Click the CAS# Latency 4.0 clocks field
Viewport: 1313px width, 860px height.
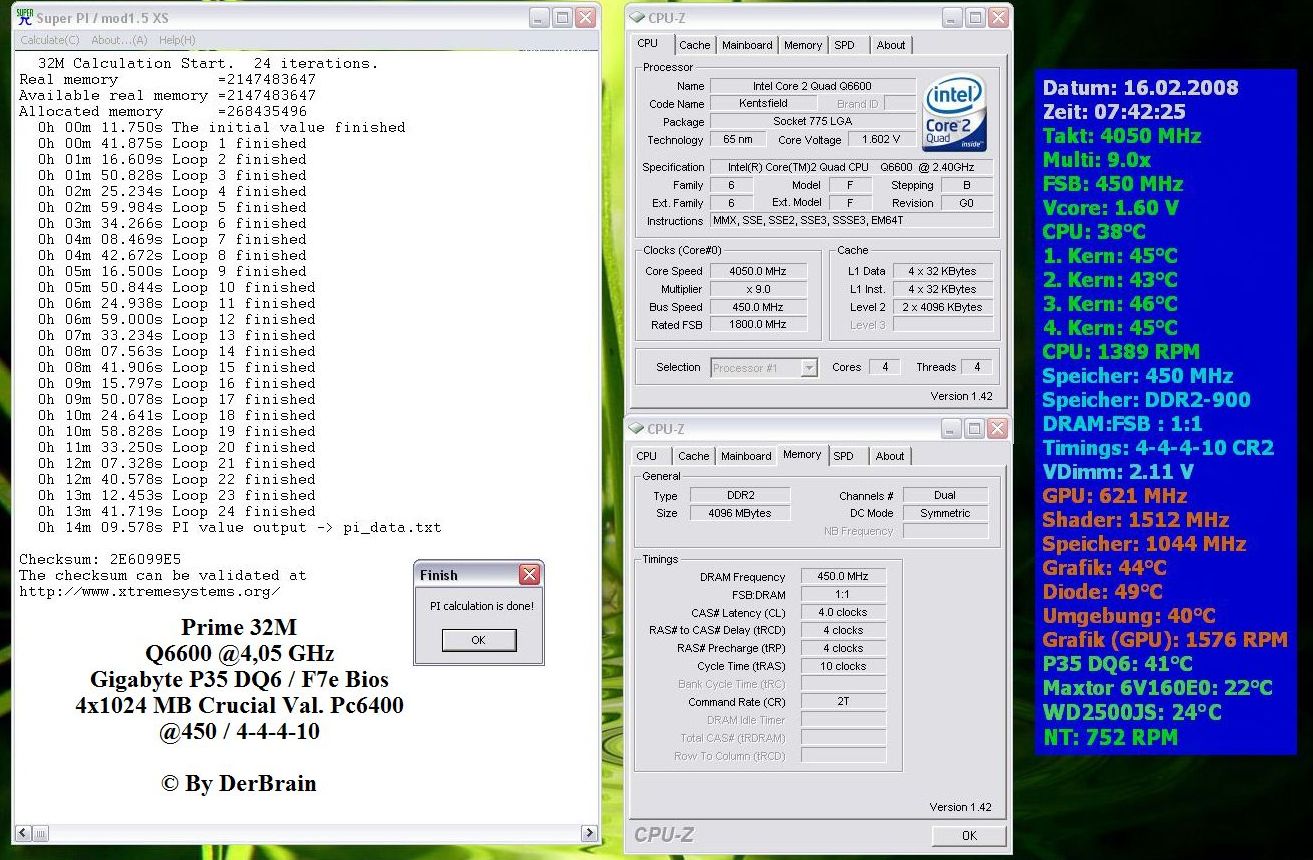coord(843,612)
